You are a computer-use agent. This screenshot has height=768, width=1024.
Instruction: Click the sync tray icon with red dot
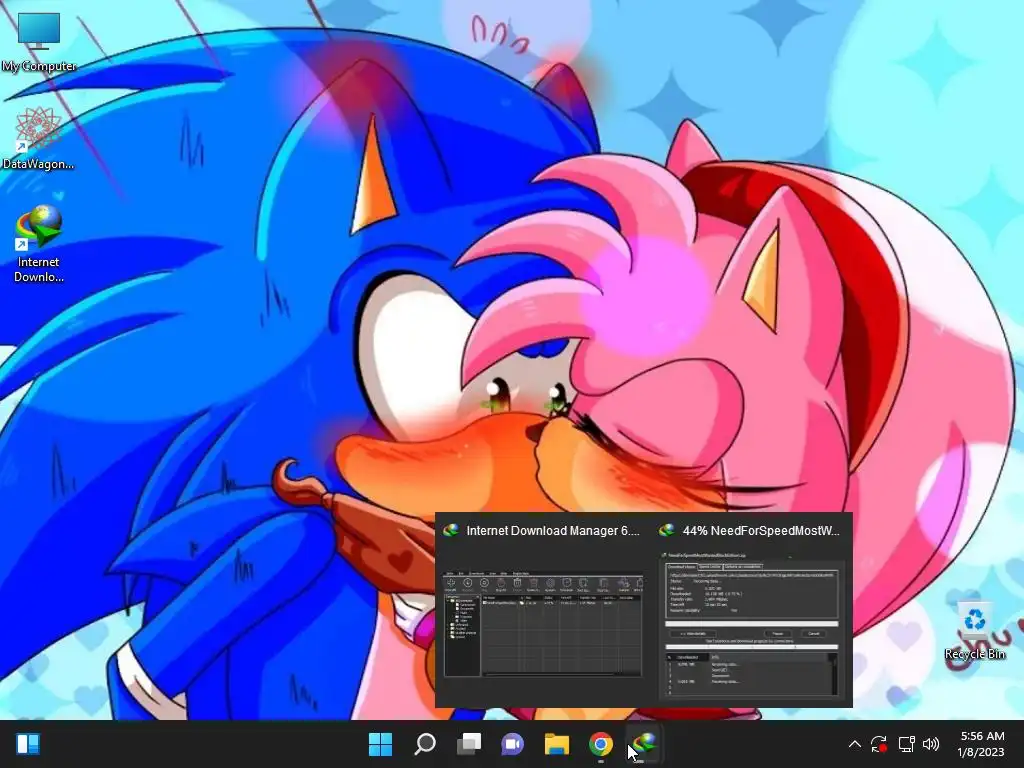878,744
